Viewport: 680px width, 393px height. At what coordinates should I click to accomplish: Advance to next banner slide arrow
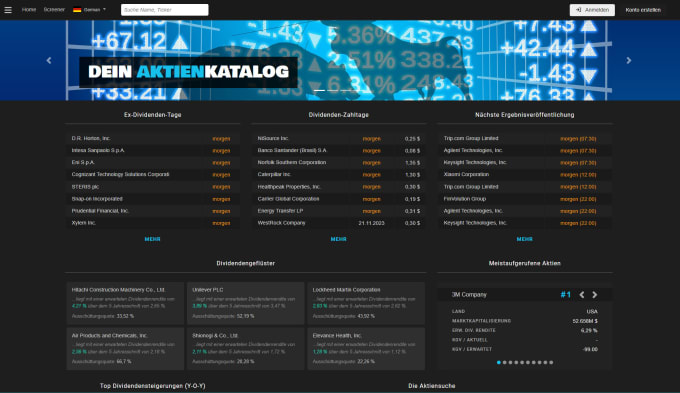pos(628,60)
